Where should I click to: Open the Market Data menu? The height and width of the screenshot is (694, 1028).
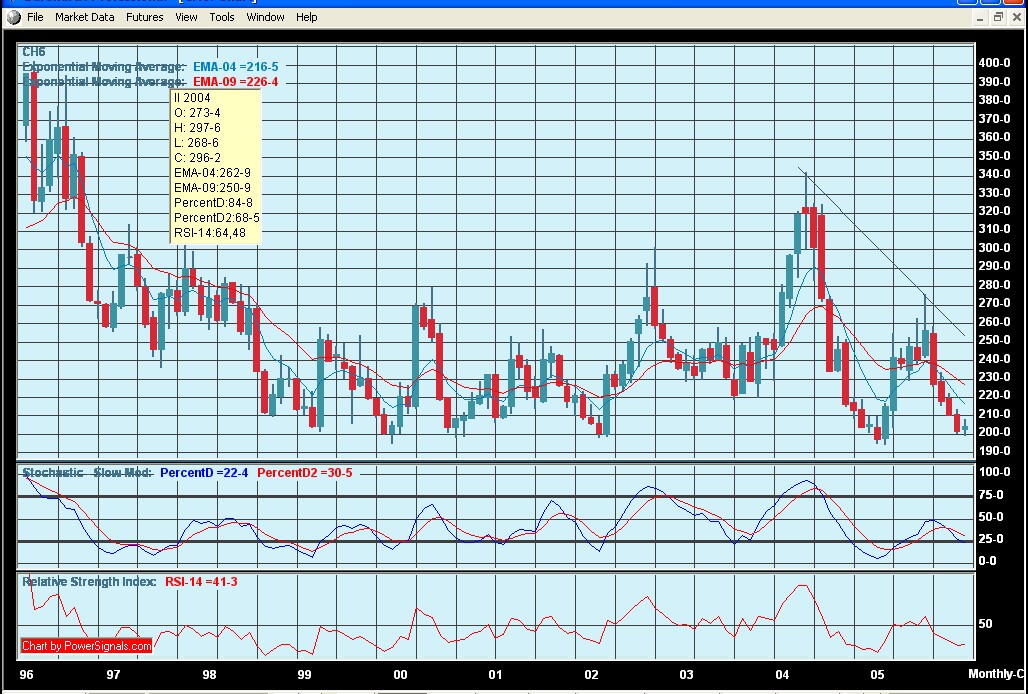85,17
